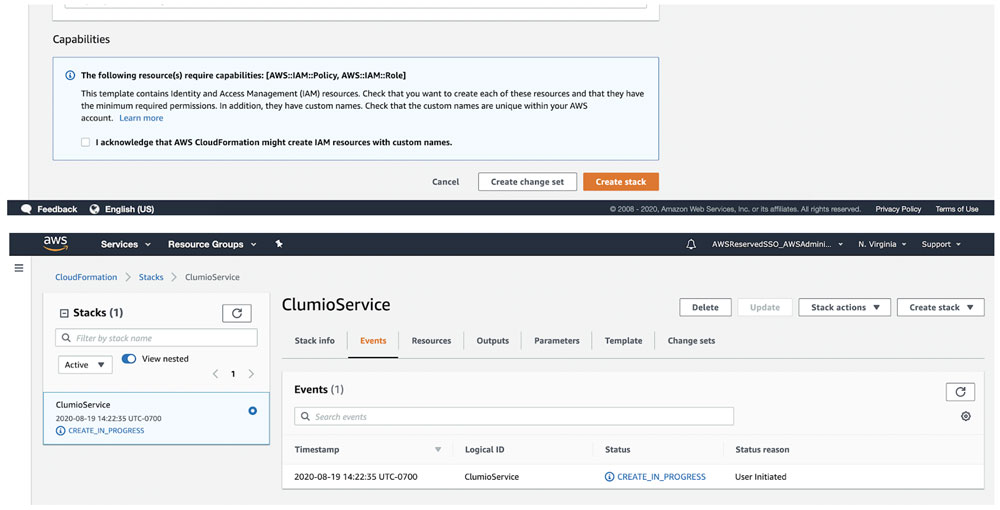
Task: Click the Update button
Action: pos(765,307)
